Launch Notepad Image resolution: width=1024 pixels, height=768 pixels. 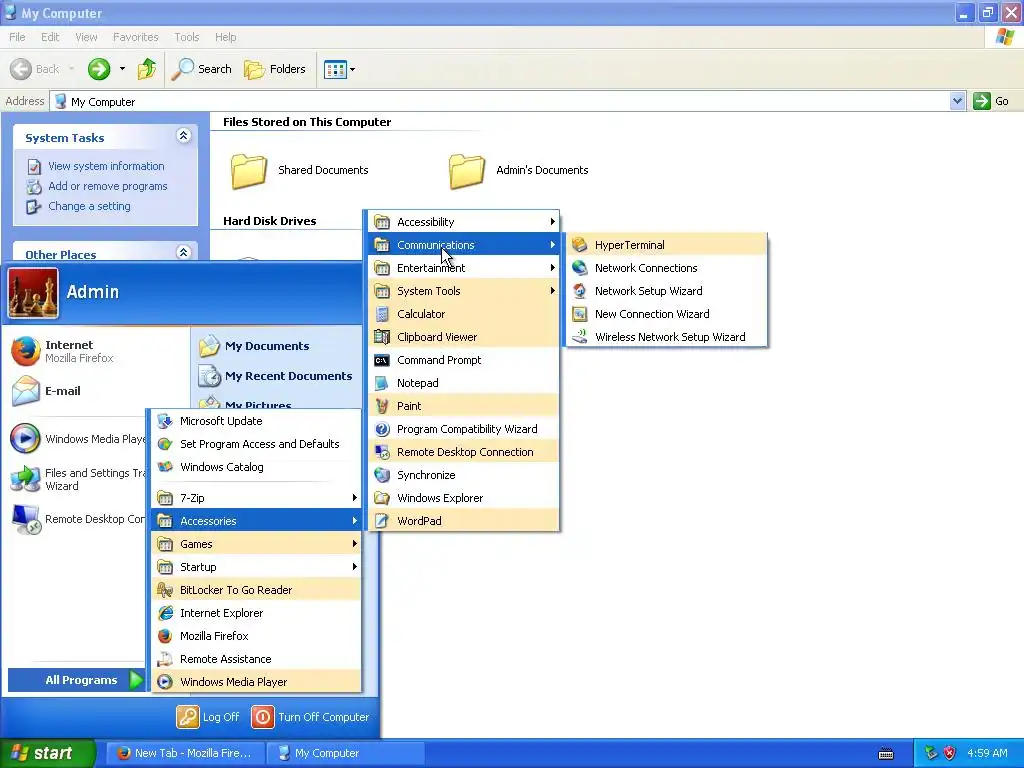point(464,383)
